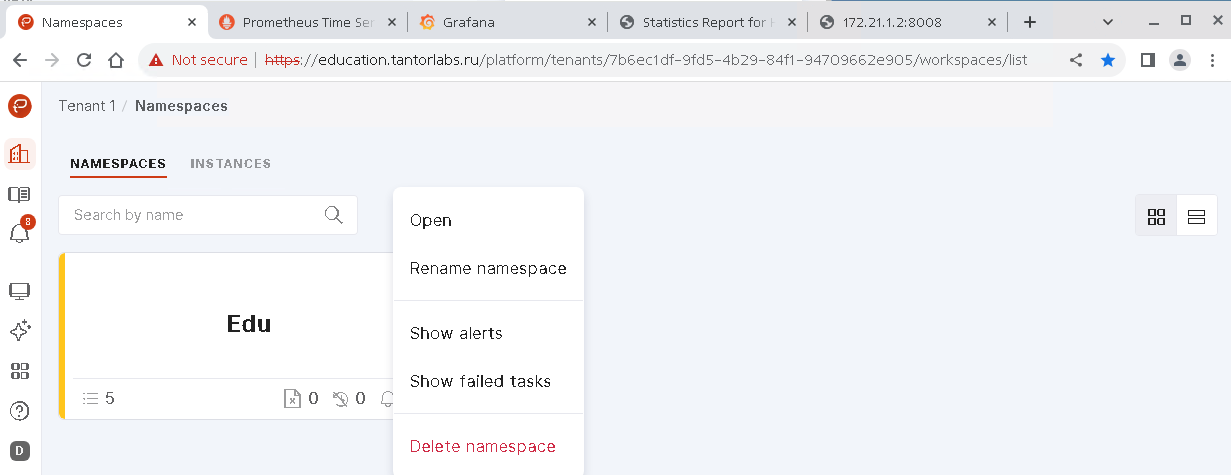Click the Tenant 1 breadcrumb link
The image size is (1231, 475).
tap(86, 106)
